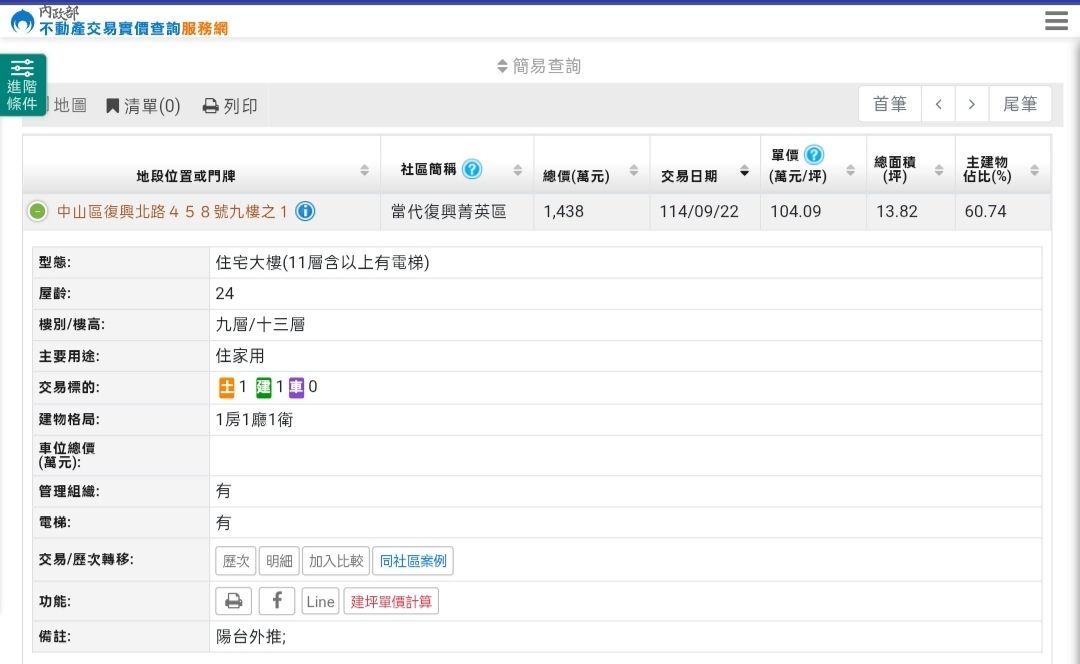Click remark 陽台外推;

coord(251,636)
